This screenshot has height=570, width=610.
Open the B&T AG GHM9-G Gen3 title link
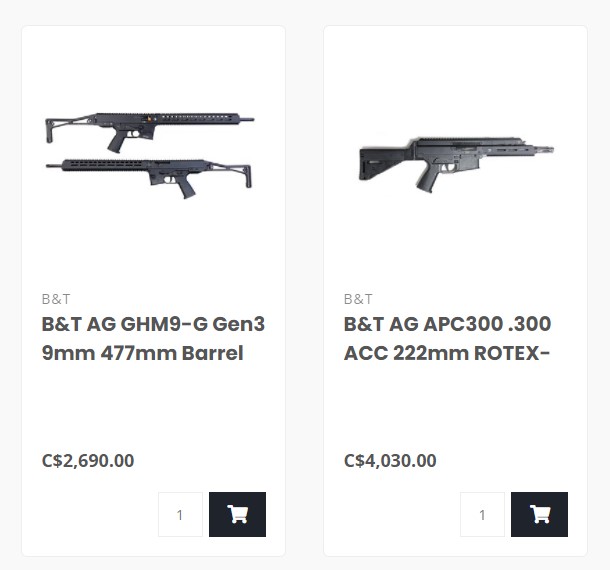point(153,325)
